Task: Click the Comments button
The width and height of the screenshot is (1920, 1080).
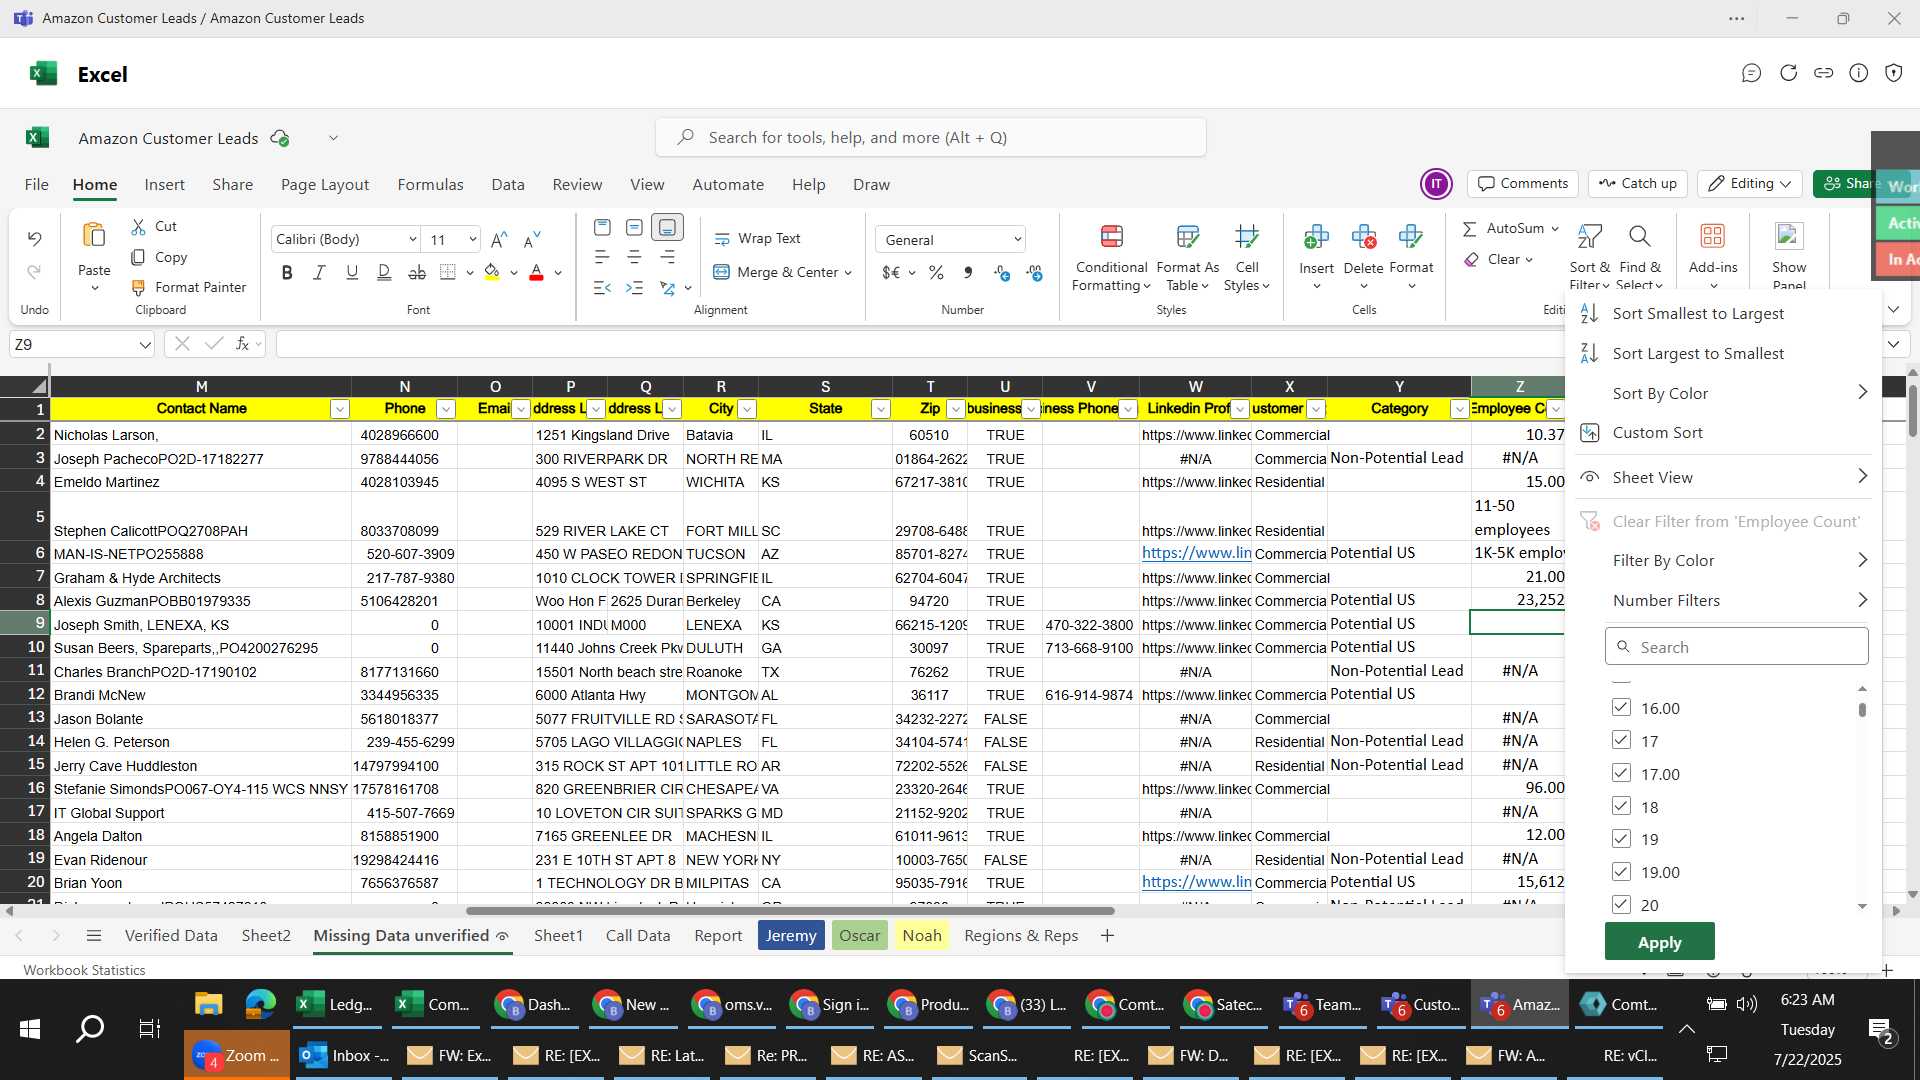Action: pos(1523,184)
